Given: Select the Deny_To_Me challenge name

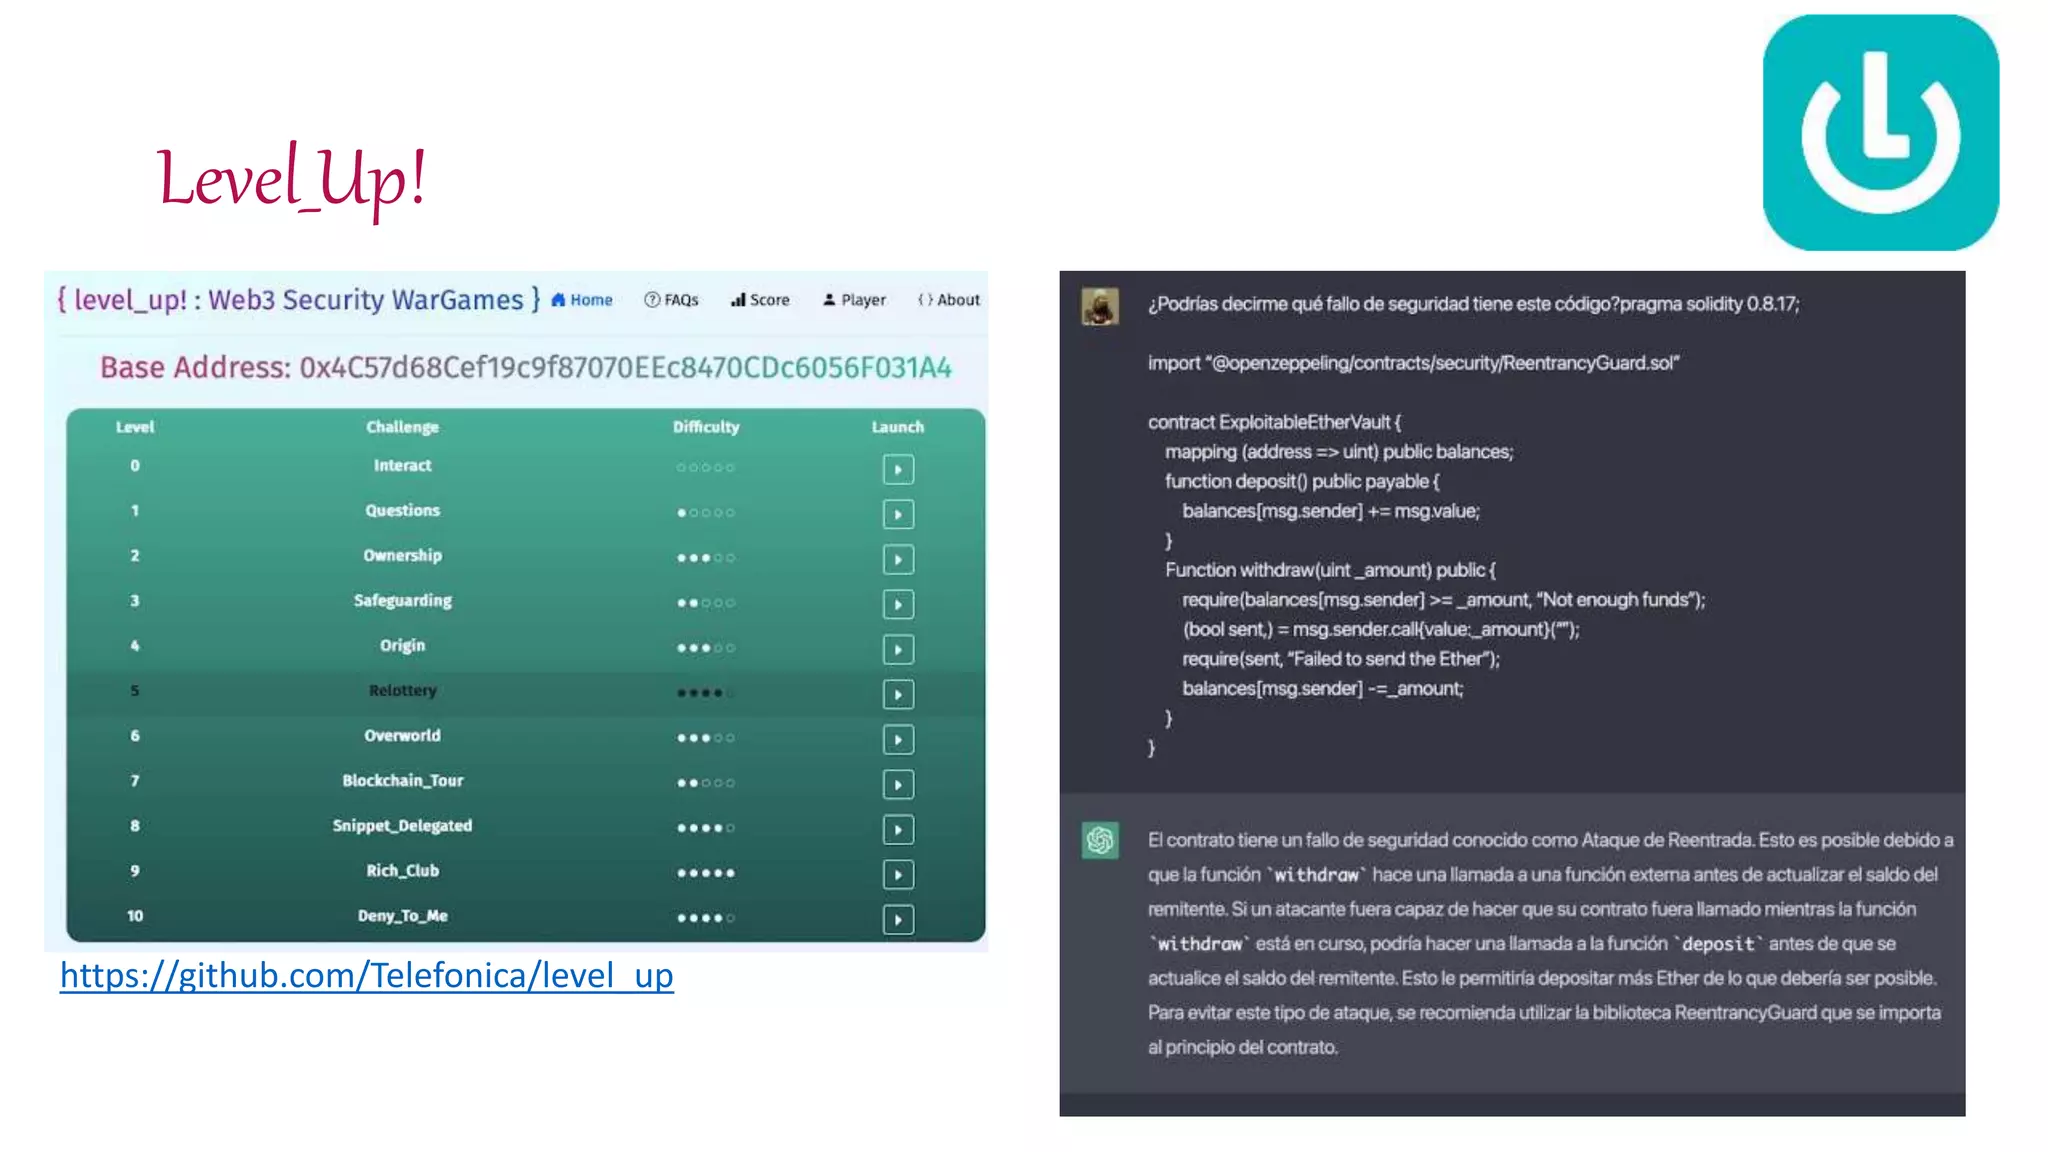Looking at the screenshot, I should pyautogui.click(x=402, y=915).
